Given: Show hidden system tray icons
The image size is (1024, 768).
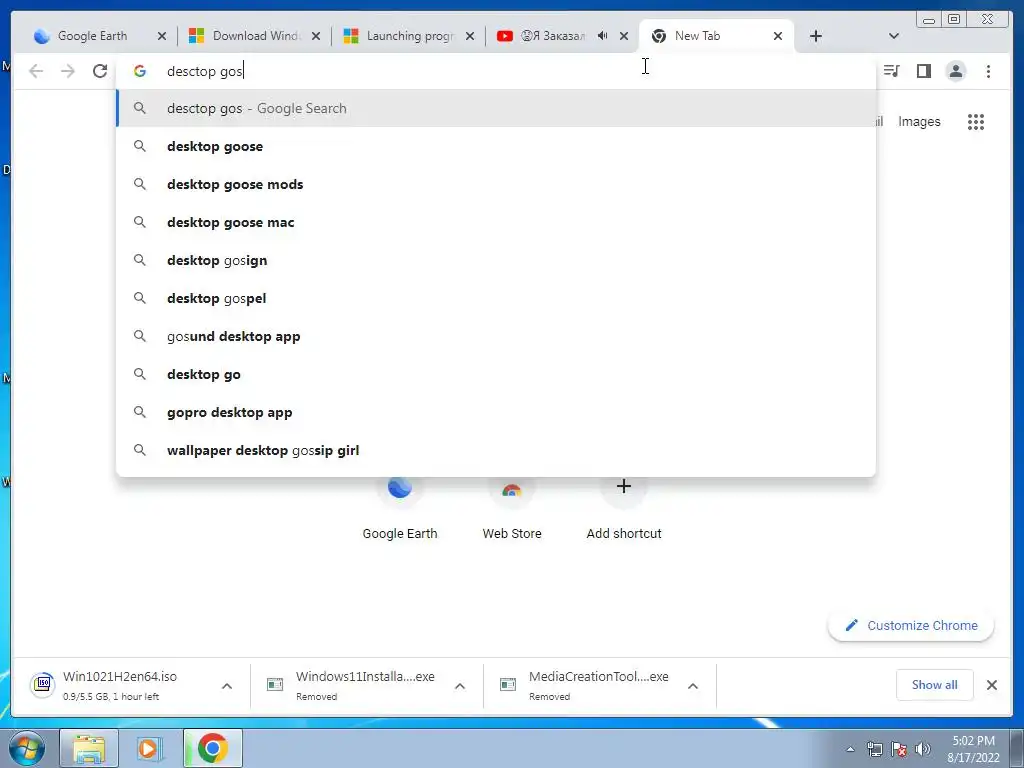Looking at the screenshot, I should (850, 749).
